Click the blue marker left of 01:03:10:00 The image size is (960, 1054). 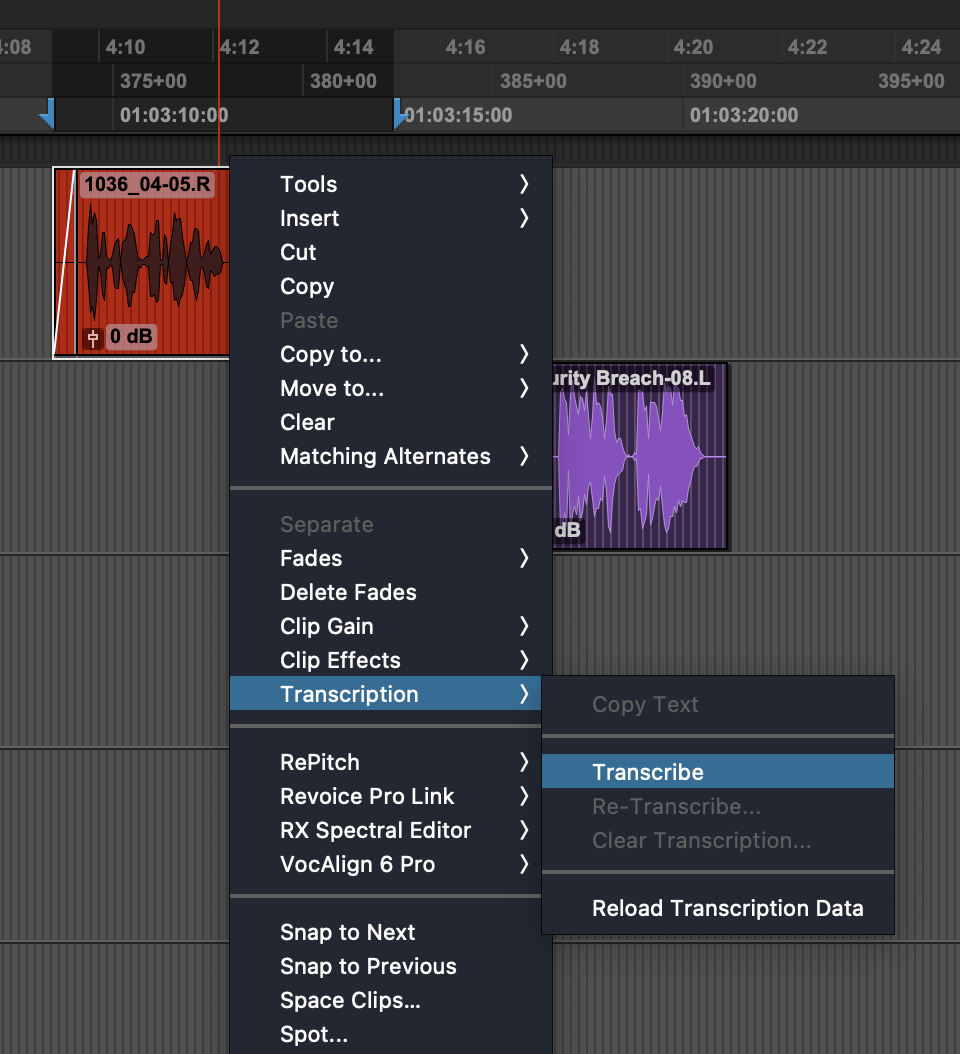point(47,114)
